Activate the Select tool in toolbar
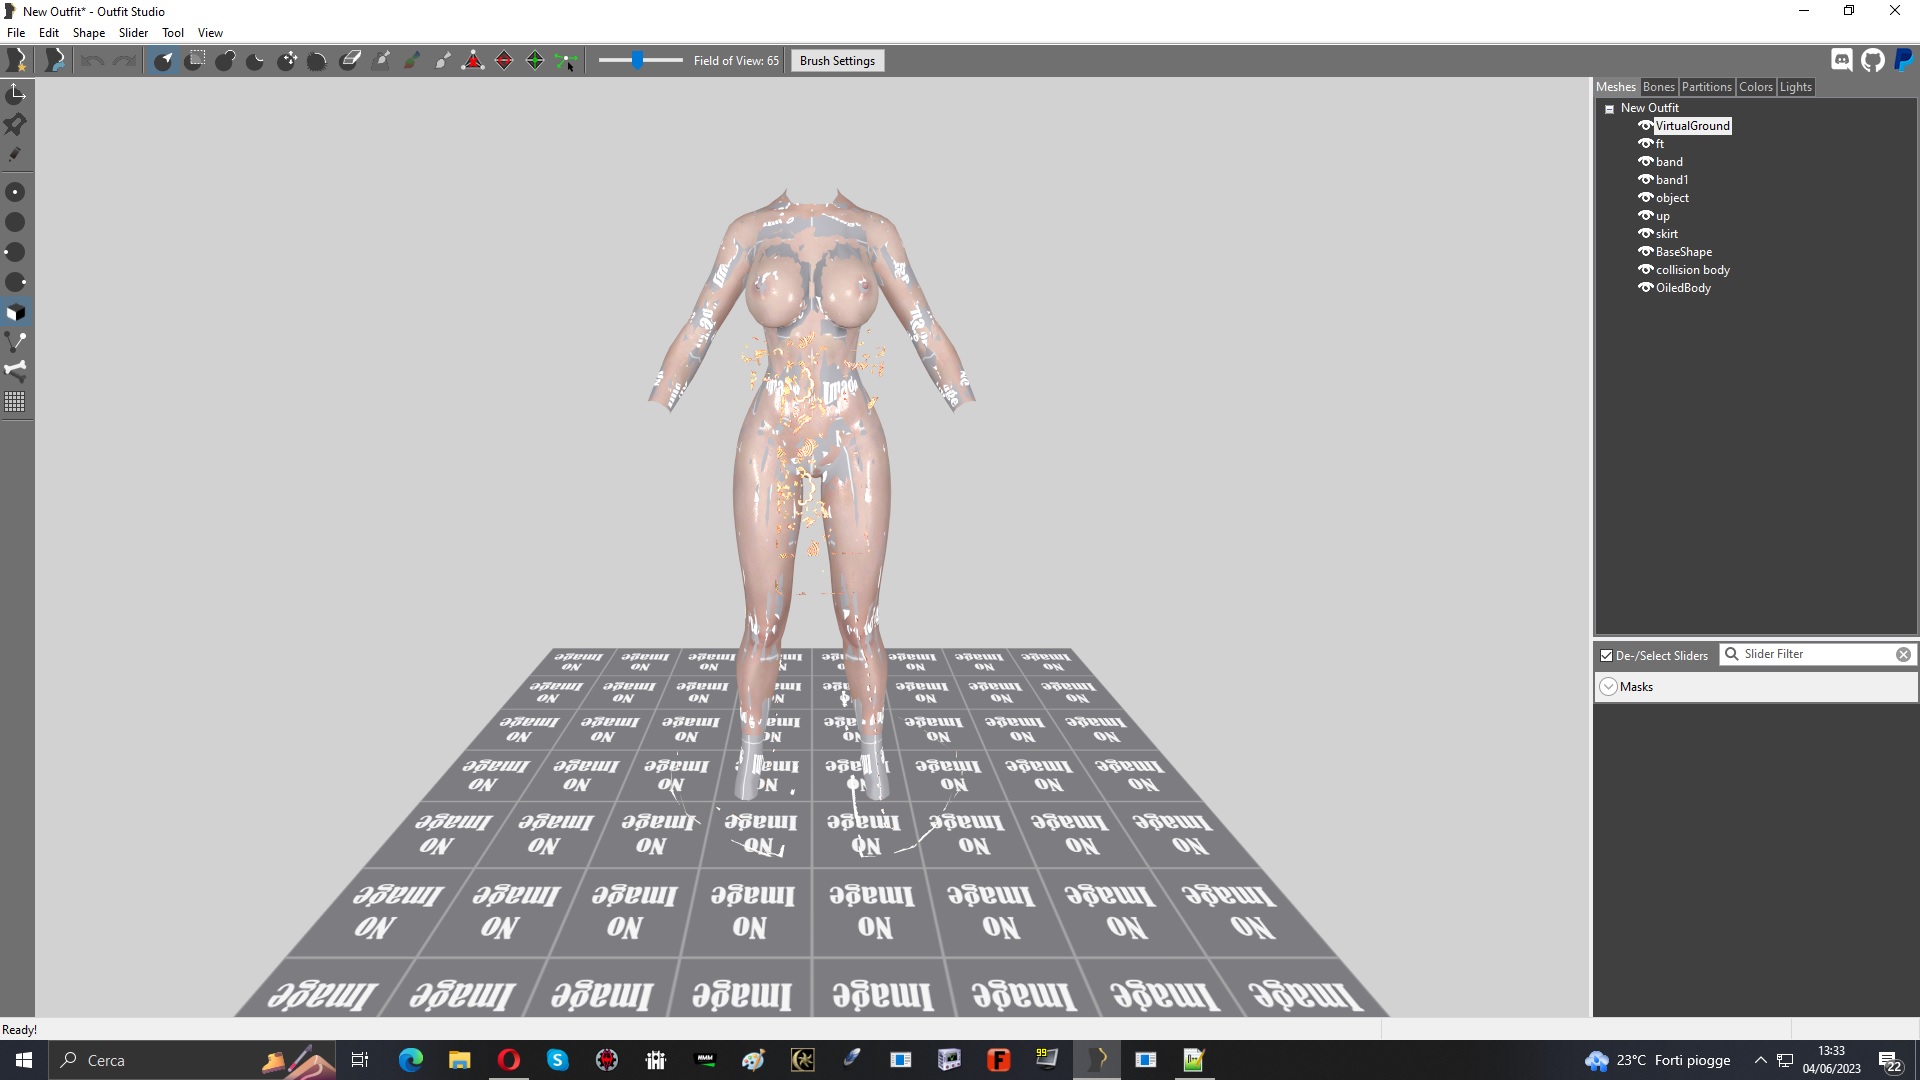1920x1080 pixels. click(163, 61)
